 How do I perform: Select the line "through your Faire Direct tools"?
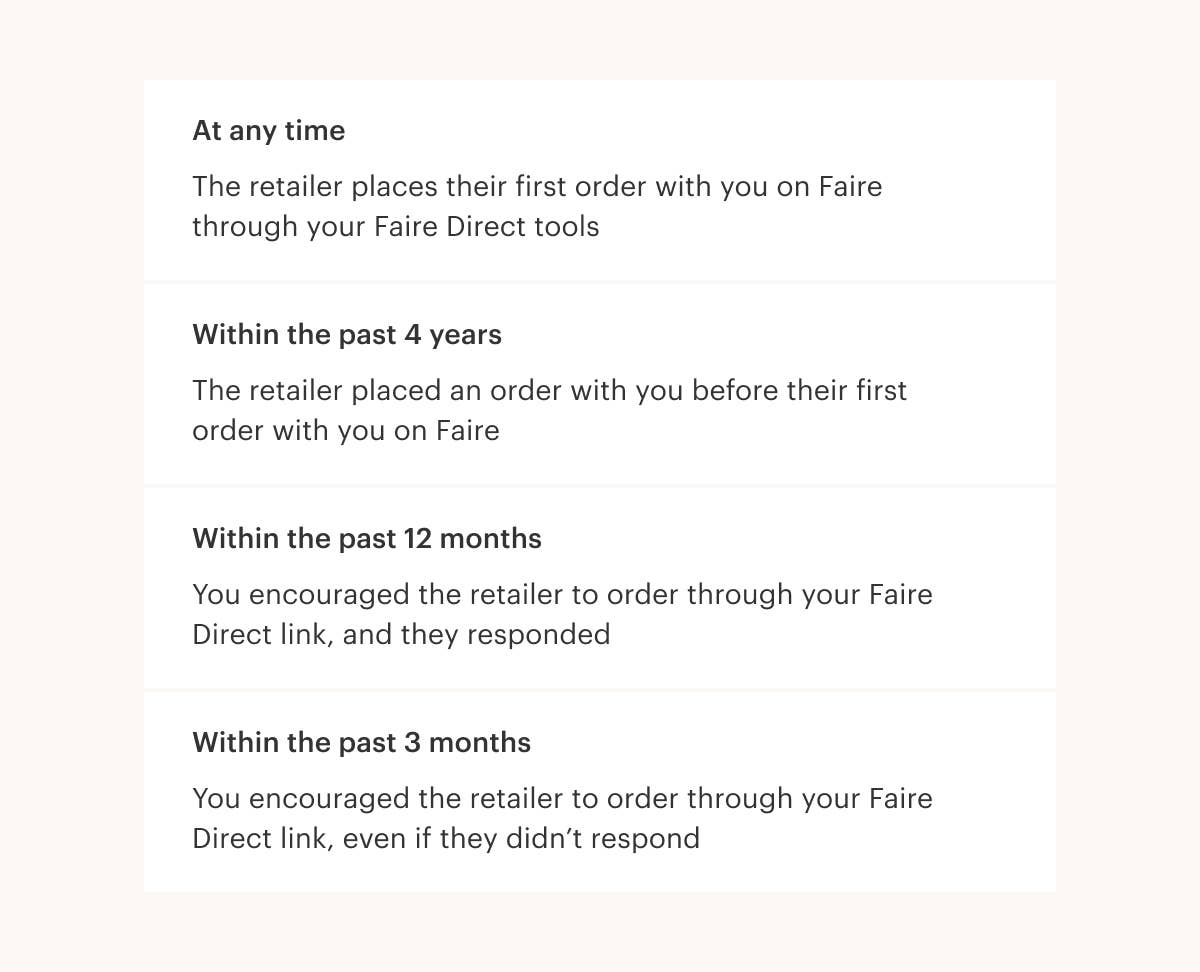pos(395,227)
